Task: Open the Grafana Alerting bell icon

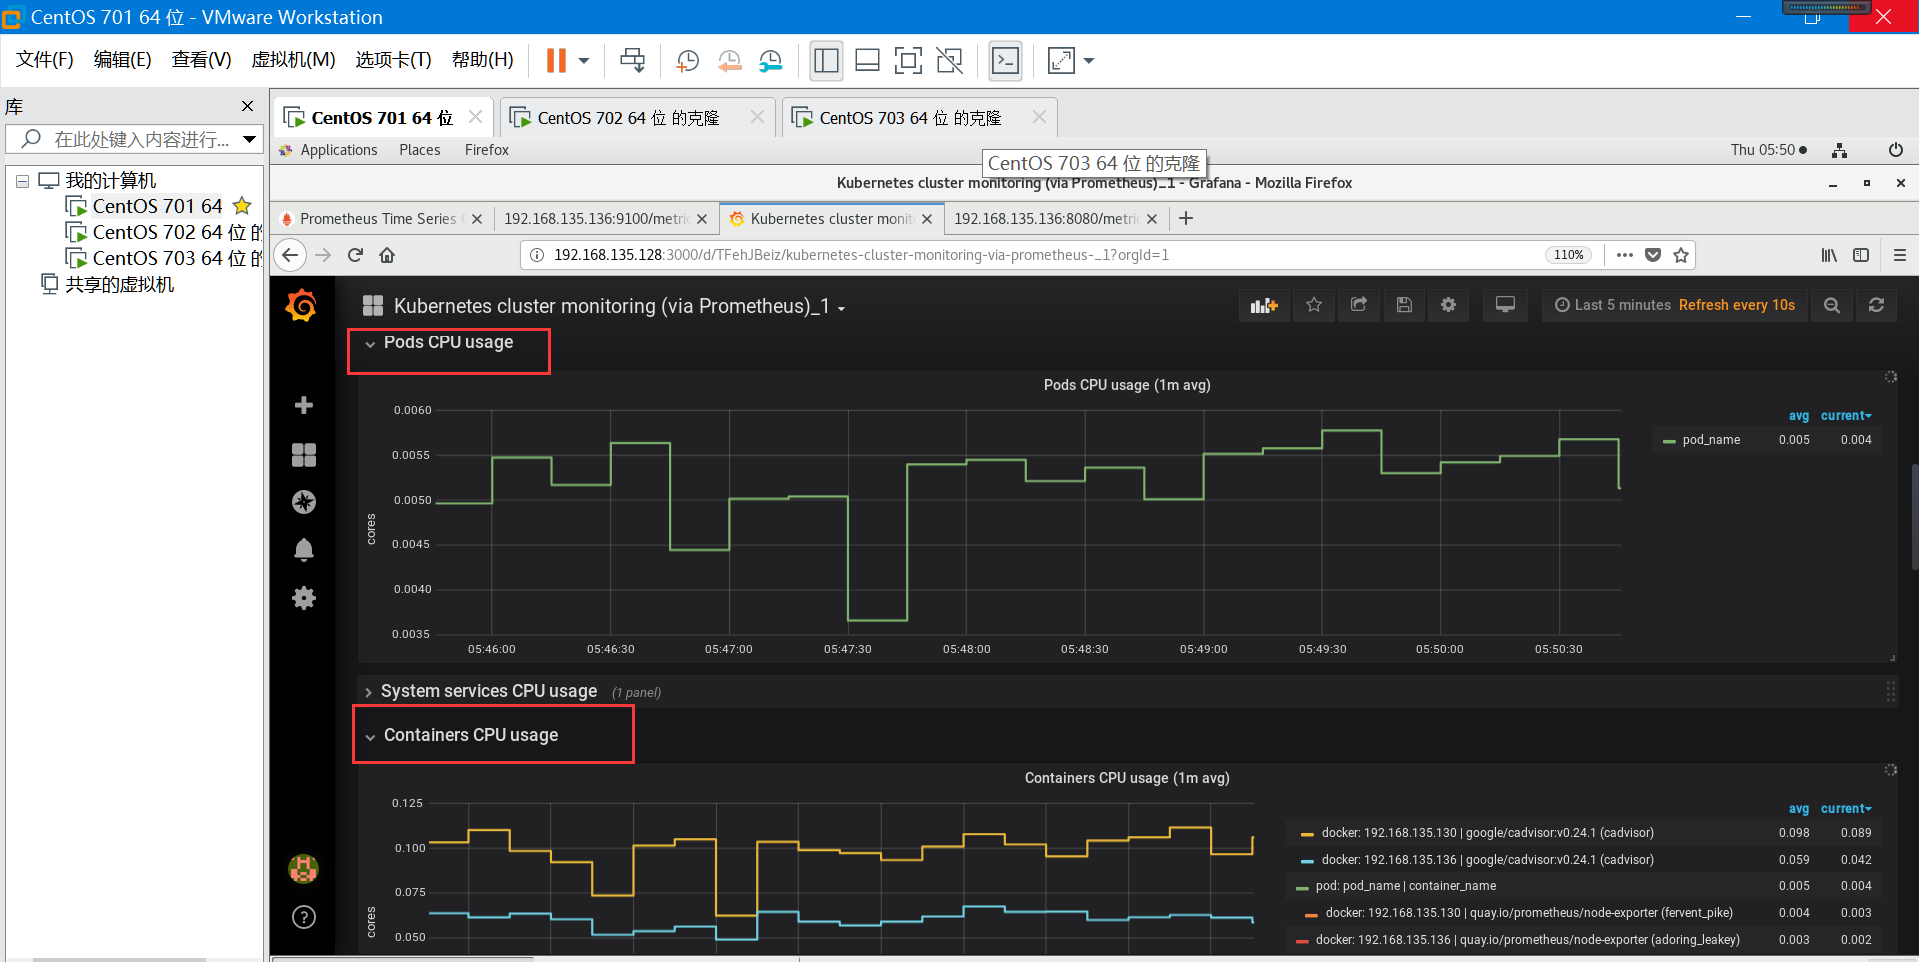Action: (304, 550)
